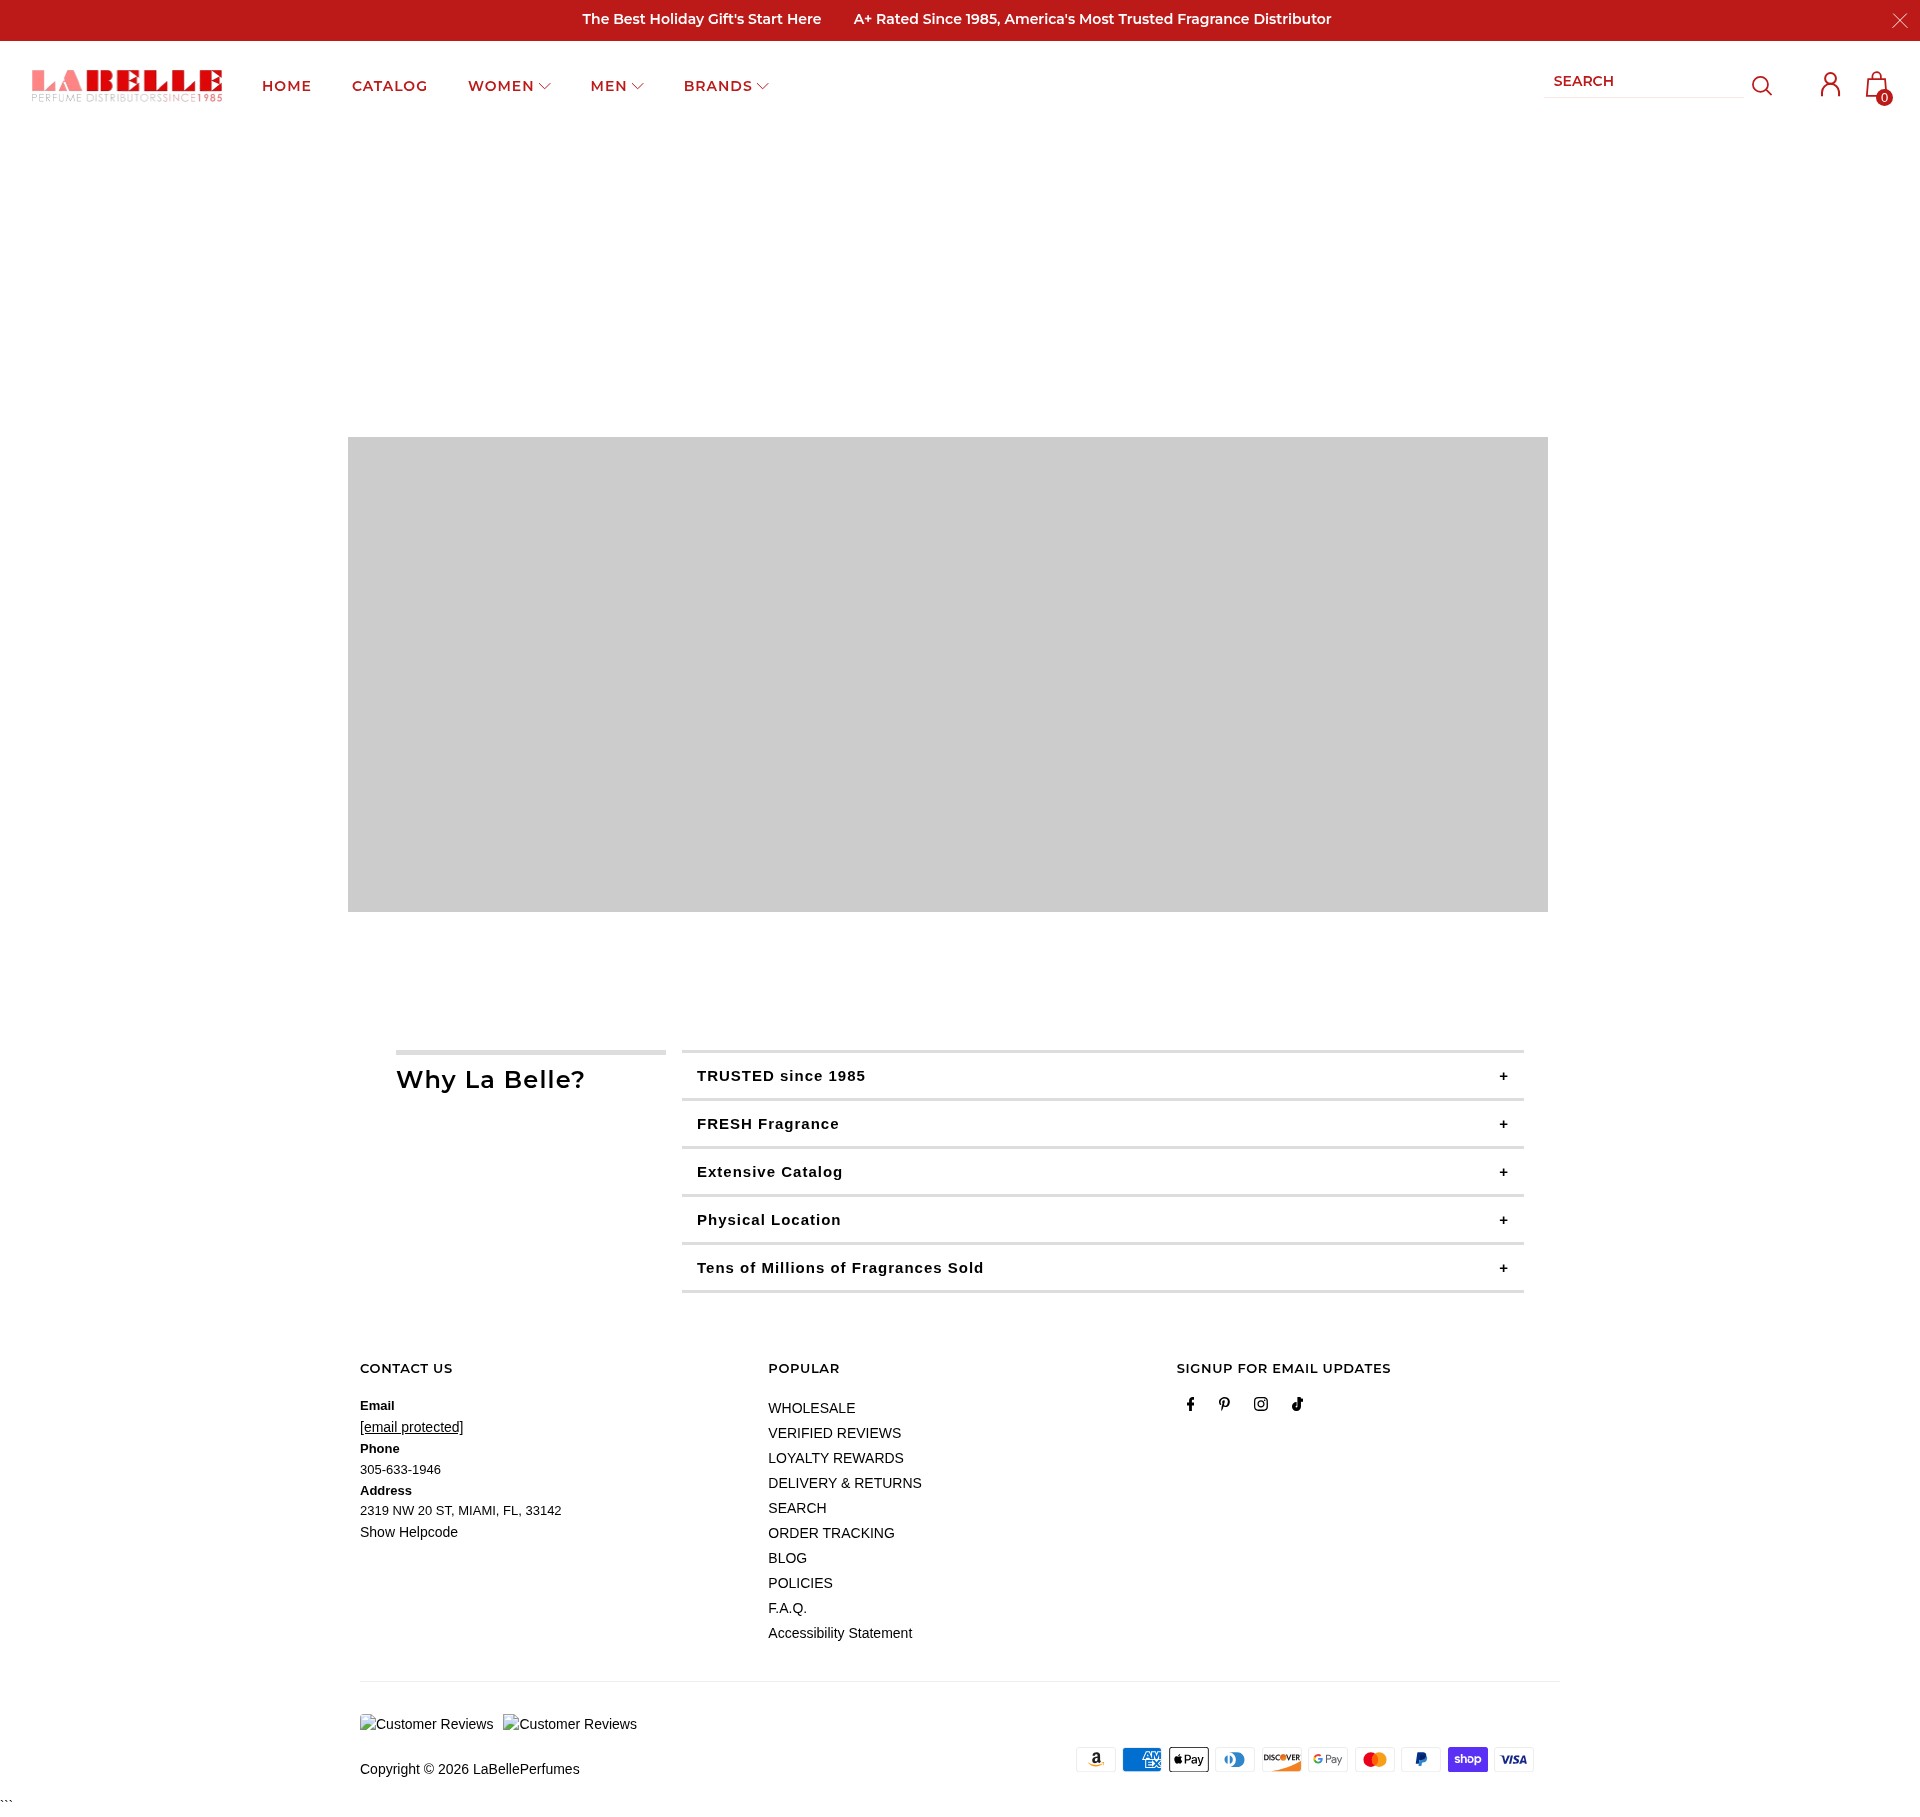Click the LaBelle logo
1920x1817 pixels.
(127, 86)
